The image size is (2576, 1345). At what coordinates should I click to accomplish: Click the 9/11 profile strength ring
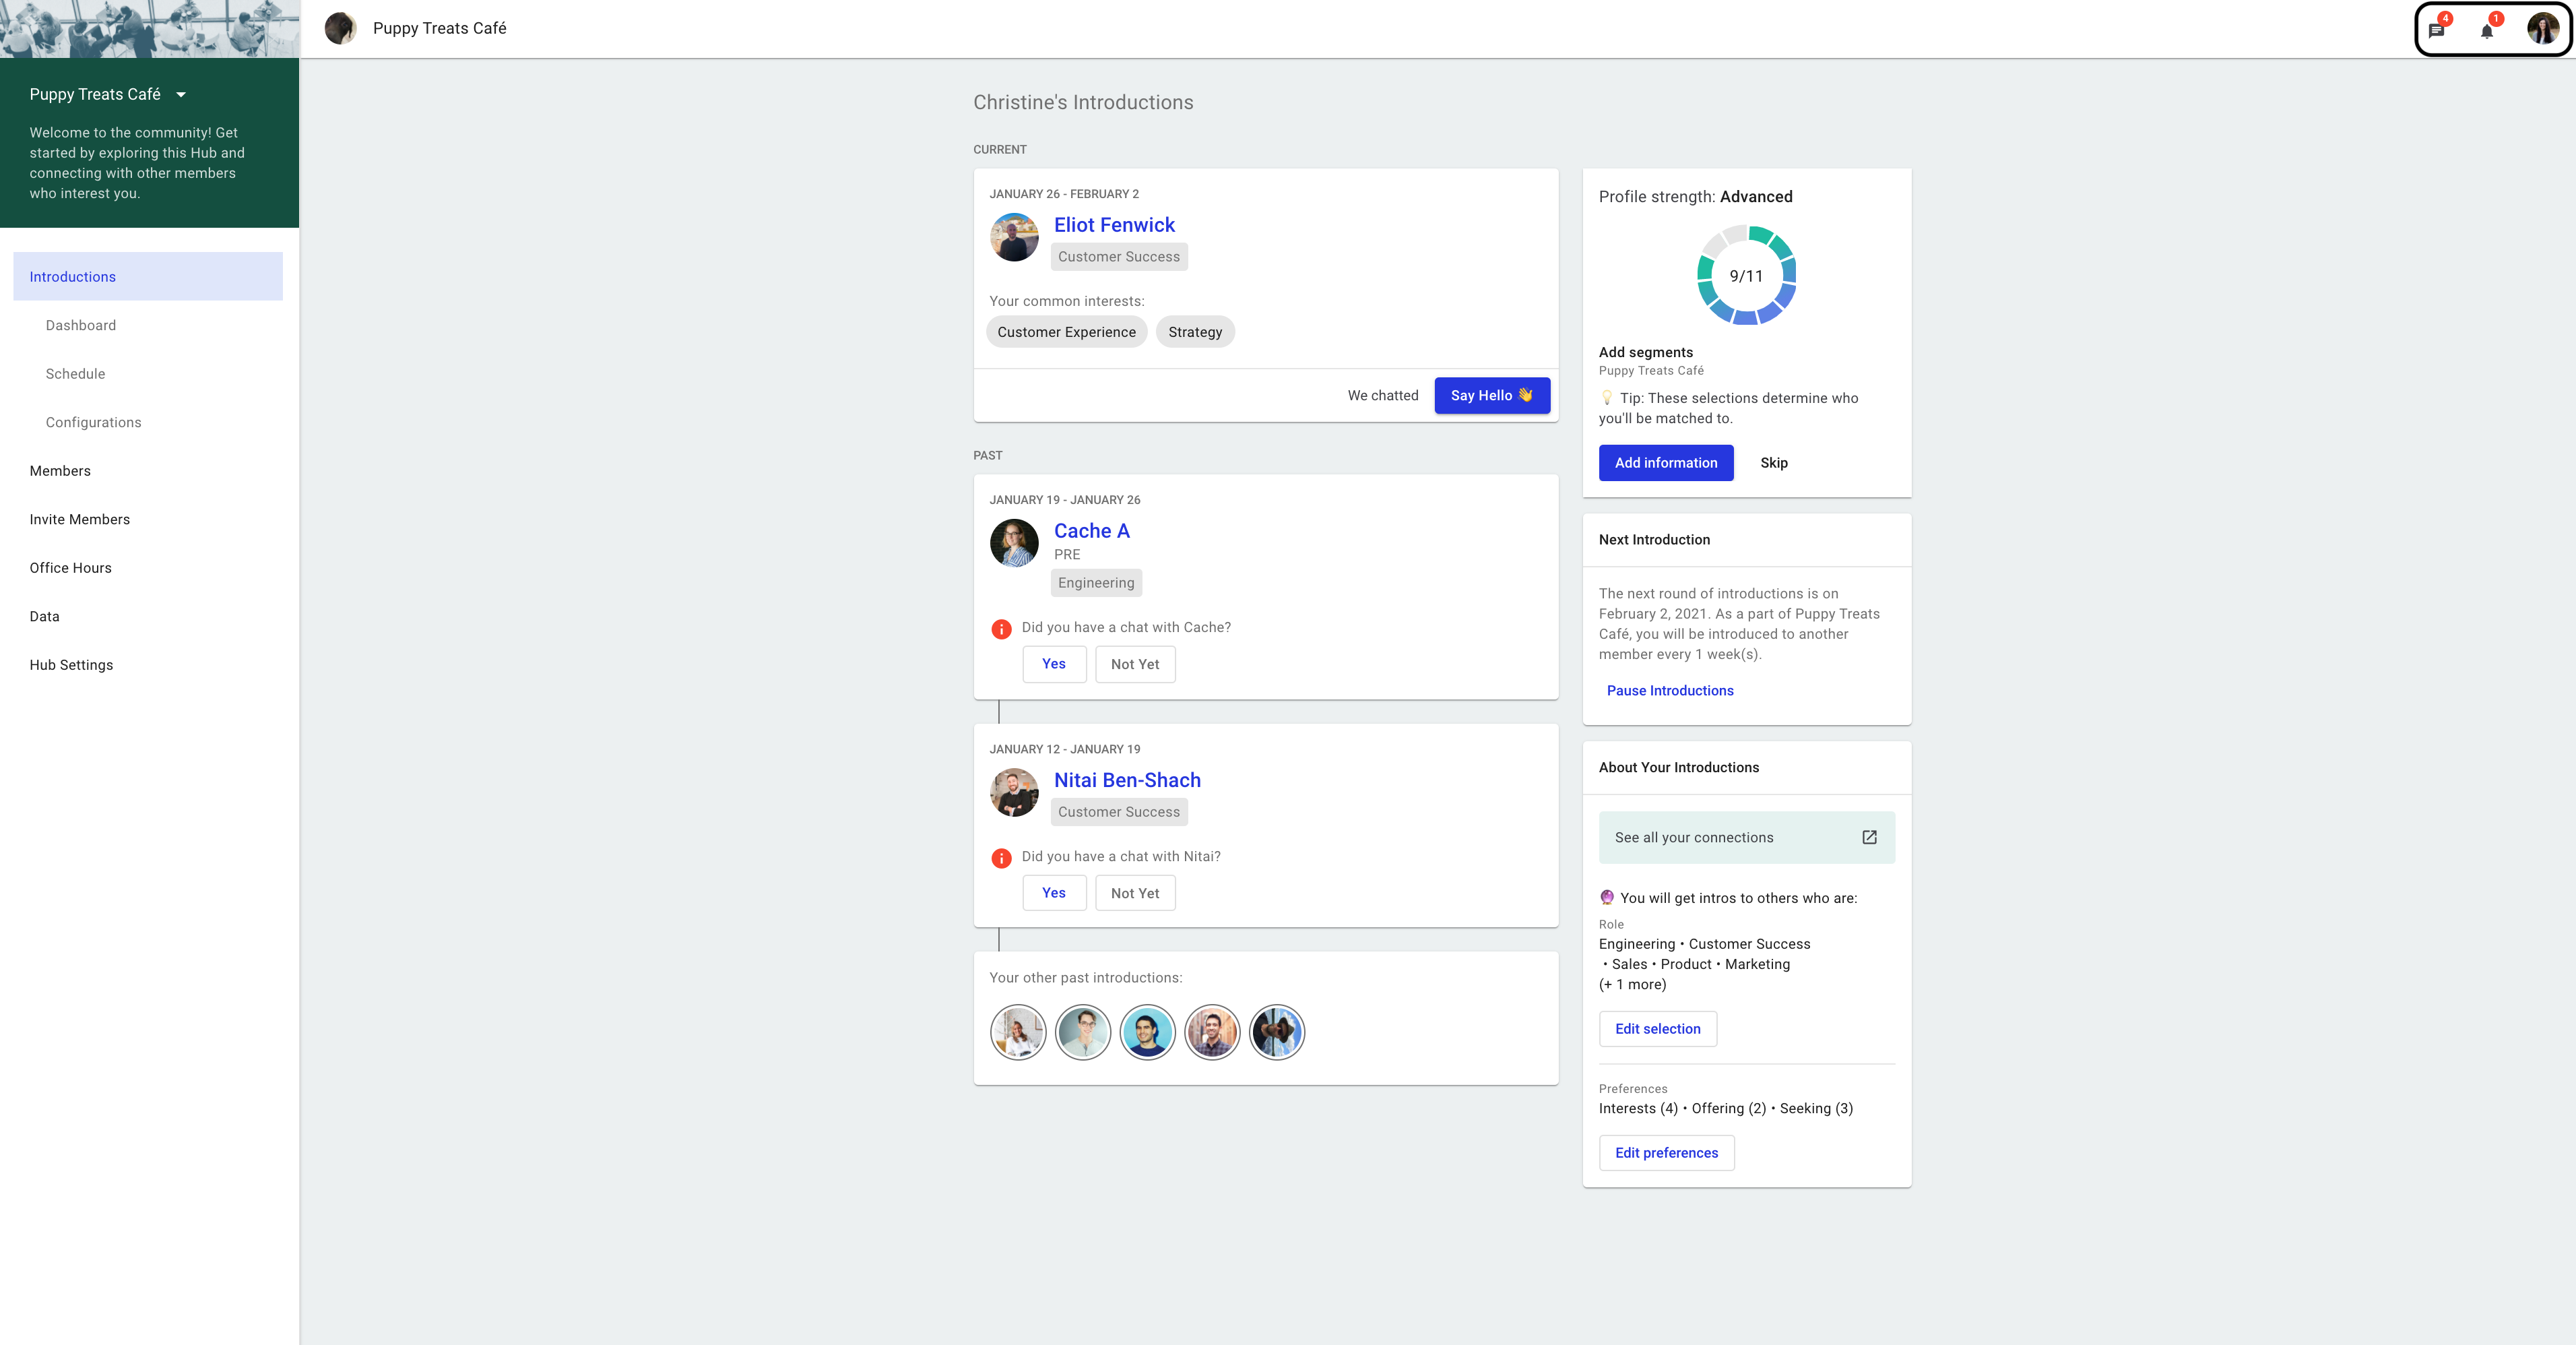[1747, 275]
